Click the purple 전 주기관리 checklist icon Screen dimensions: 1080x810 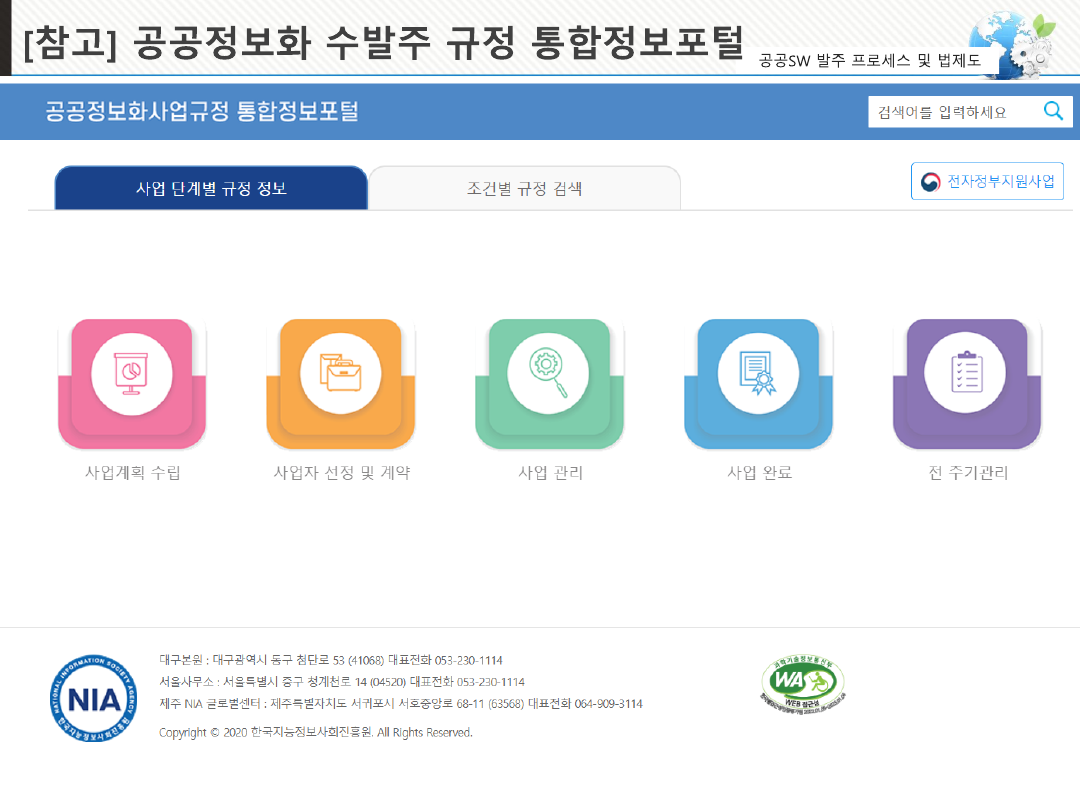tap(966, 372)
